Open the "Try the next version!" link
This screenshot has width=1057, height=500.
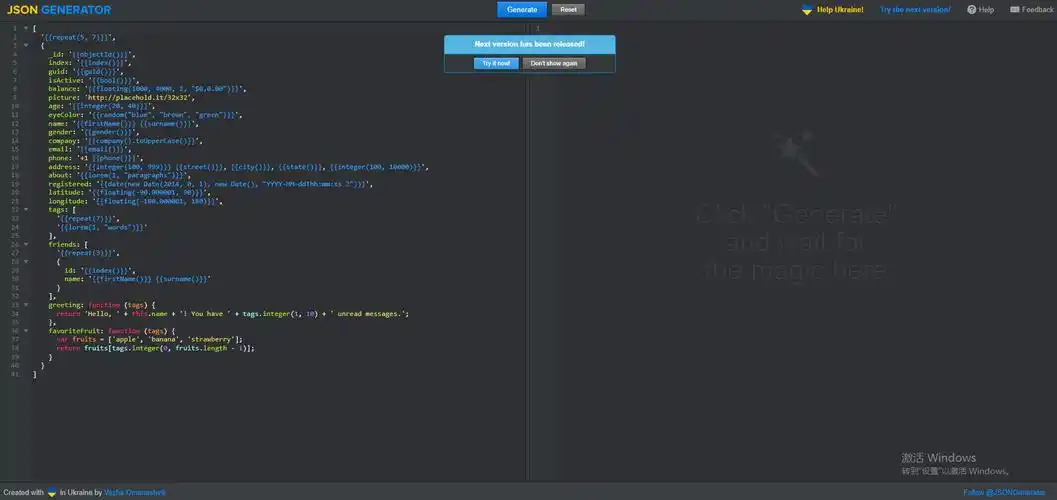915,10
